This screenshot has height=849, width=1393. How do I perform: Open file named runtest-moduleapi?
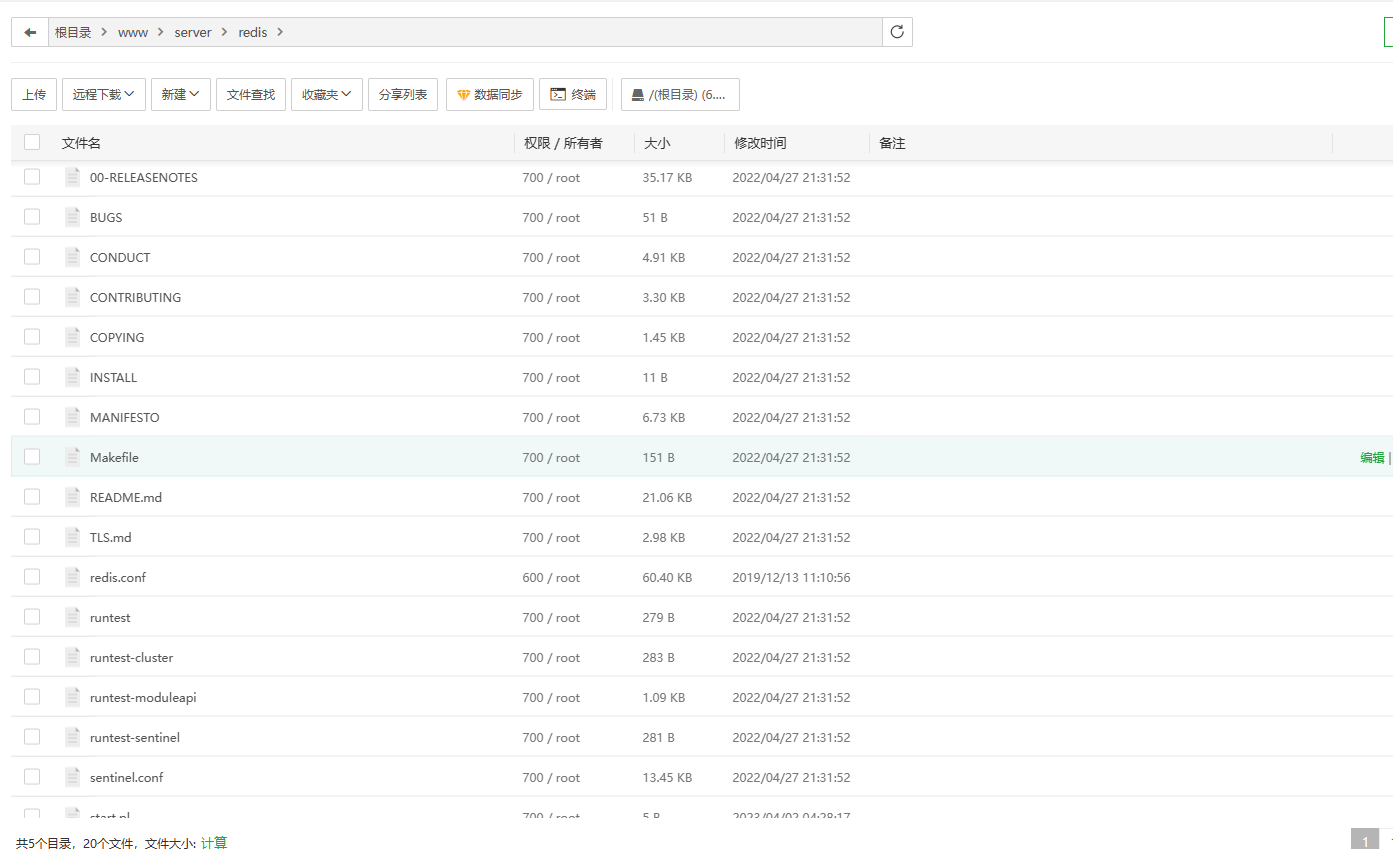[x=143, y=697]
